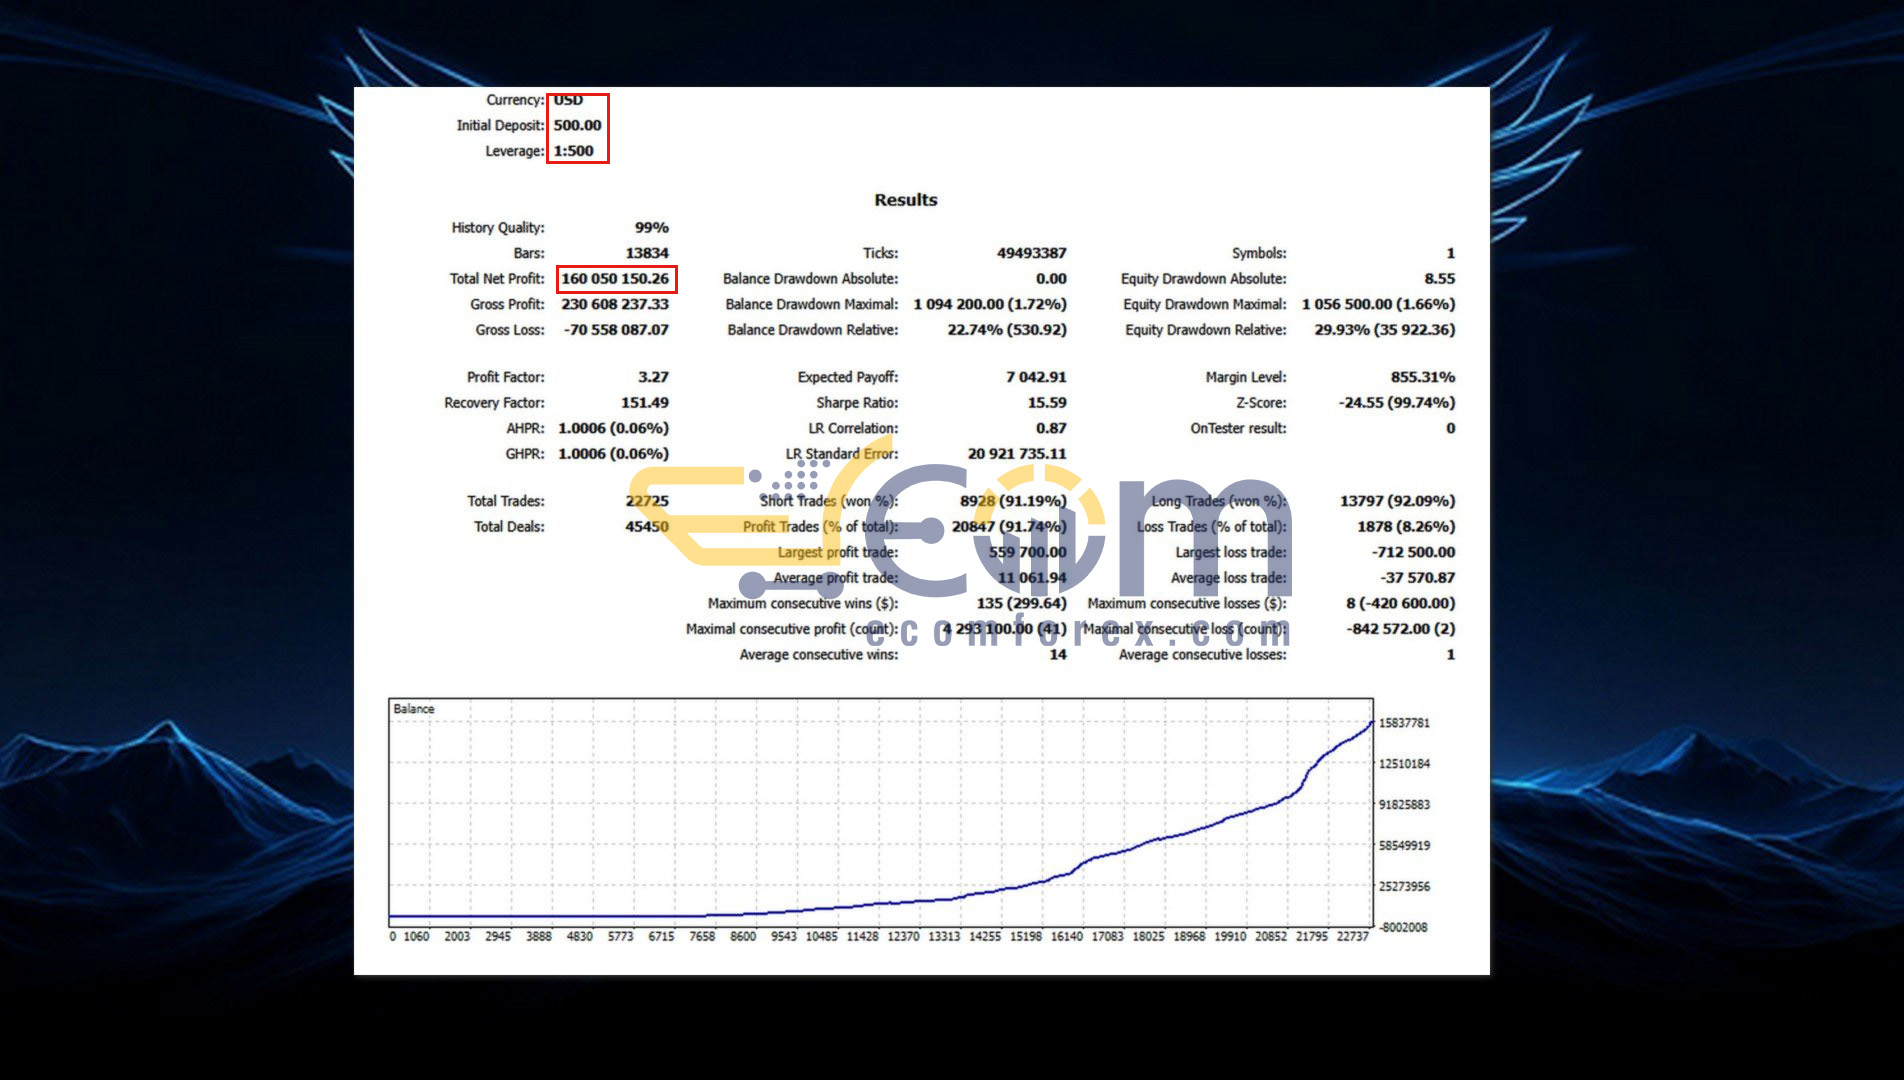Click the Balance label in chart
The width and height of the screenshot is (1904, 1080).
[x=414, y=709]
